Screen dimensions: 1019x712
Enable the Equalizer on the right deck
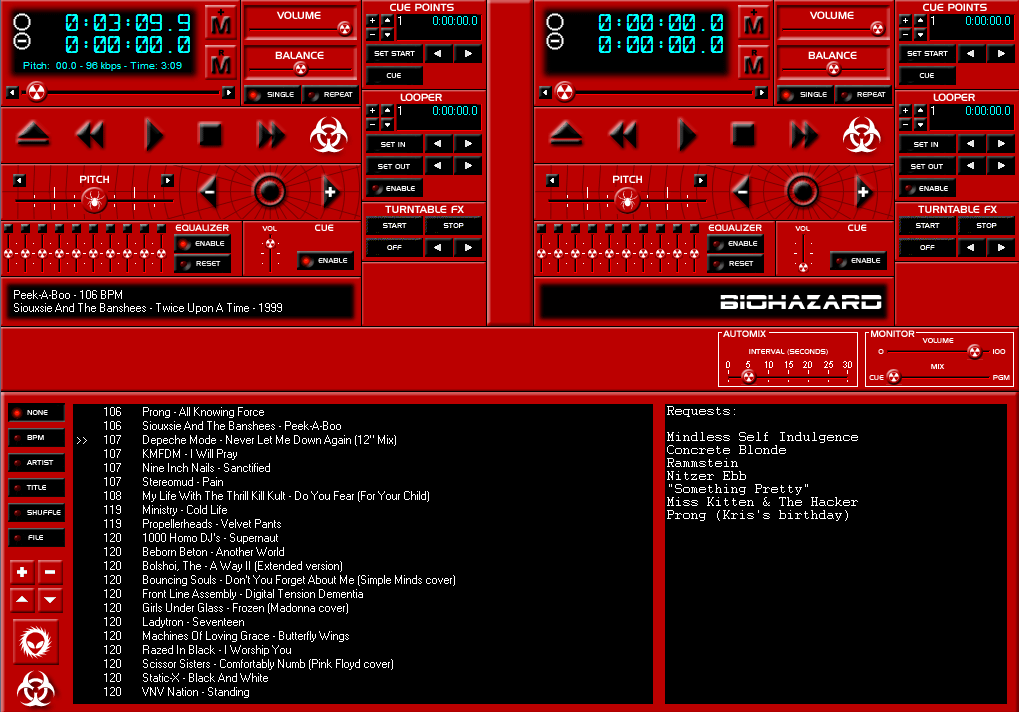736,244
